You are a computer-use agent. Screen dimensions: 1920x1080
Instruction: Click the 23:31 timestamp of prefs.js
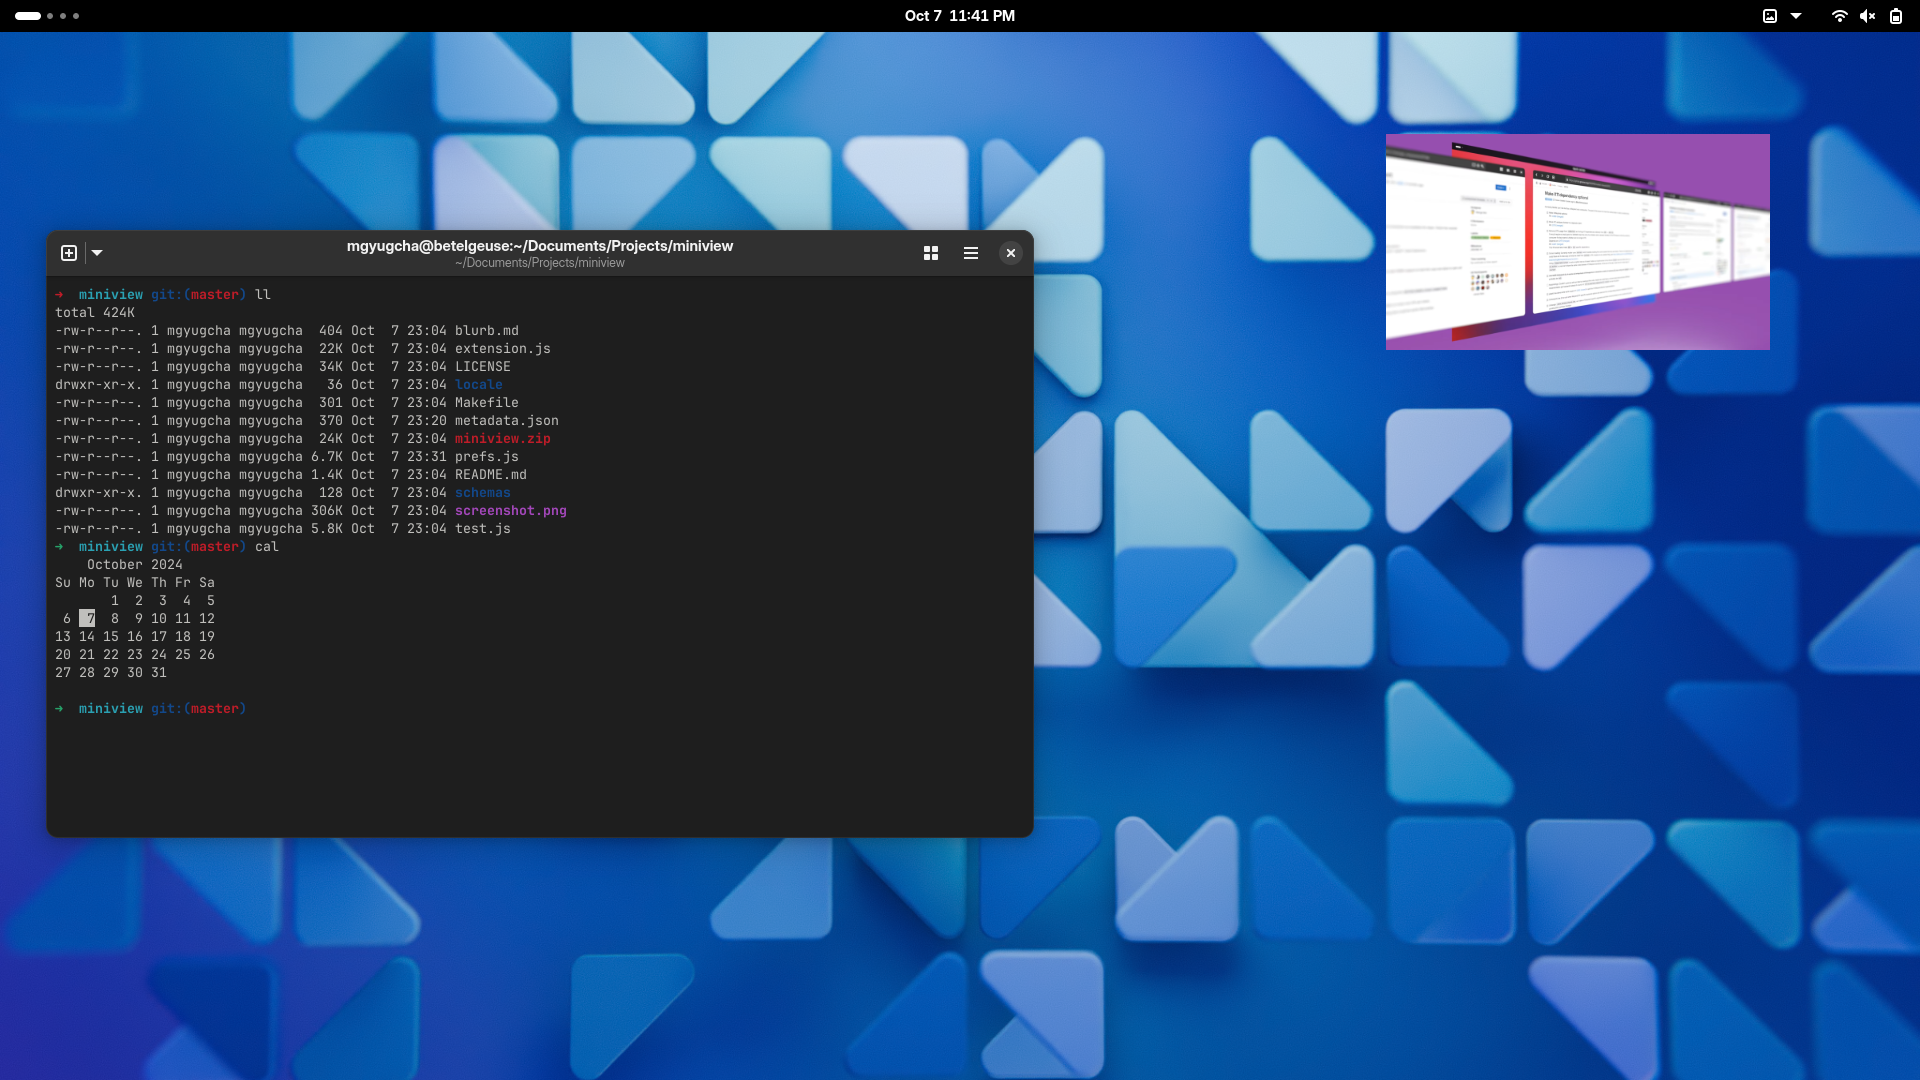pos(427,457)
